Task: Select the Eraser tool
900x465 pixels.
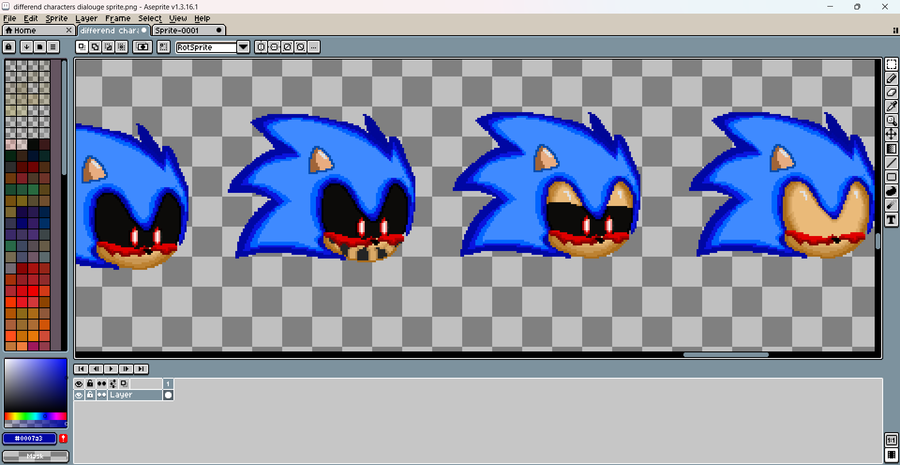Action: click(891, 92)
